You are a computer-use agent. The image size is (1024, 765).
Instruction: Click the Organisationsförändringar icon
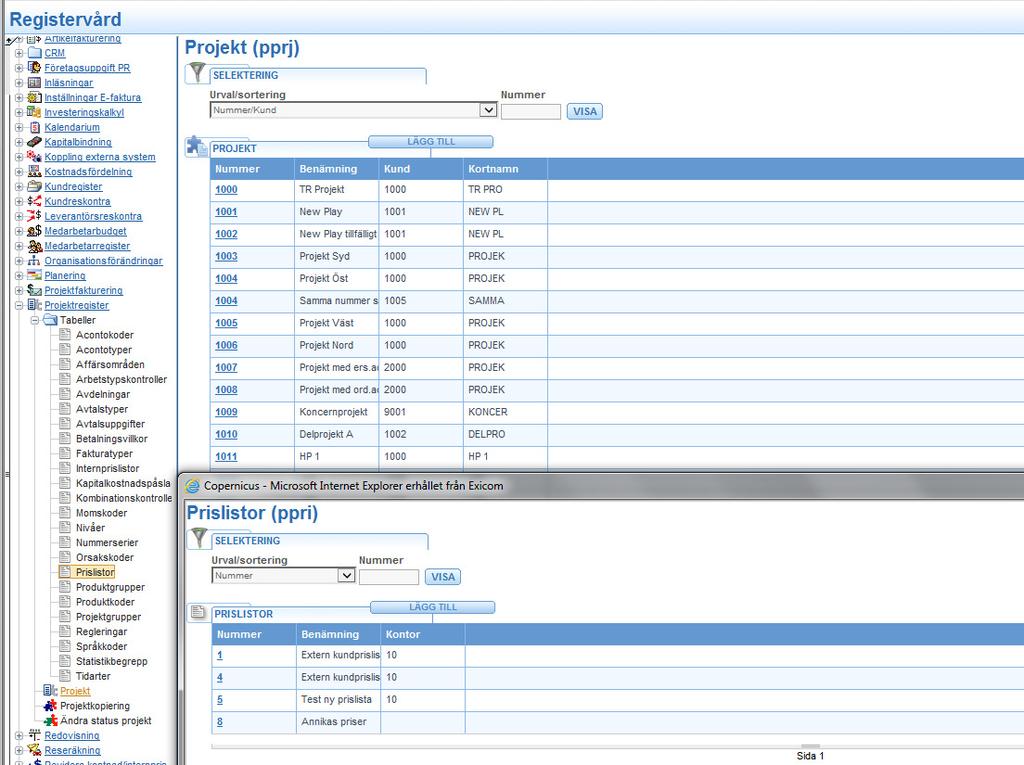pyautogui.click(x=35, y=261)
